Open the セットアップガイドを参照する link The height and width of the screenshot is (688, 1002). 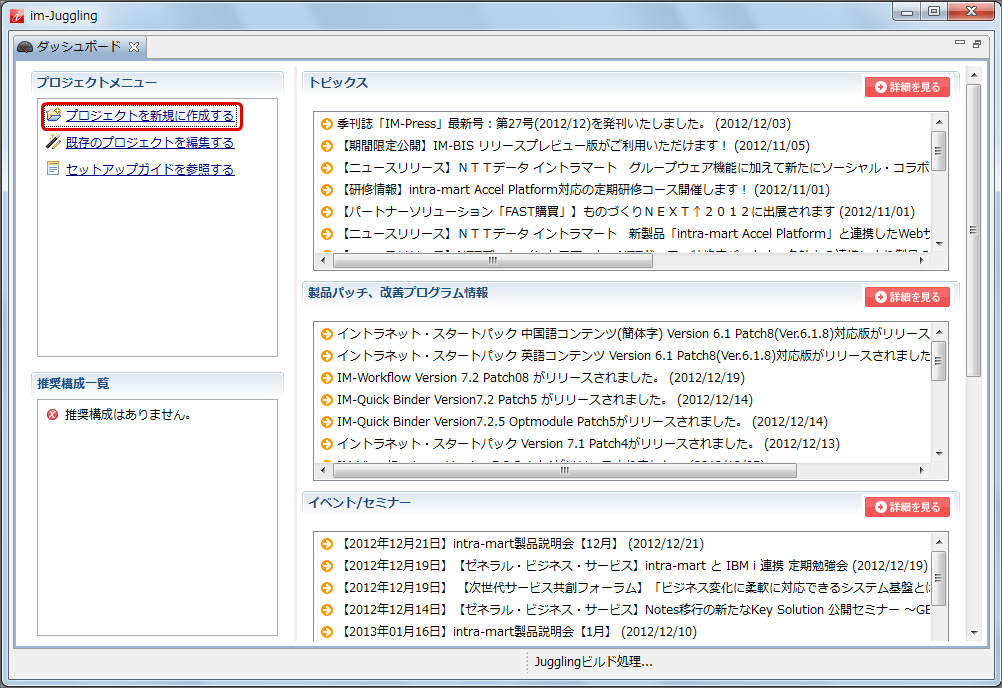150,169
